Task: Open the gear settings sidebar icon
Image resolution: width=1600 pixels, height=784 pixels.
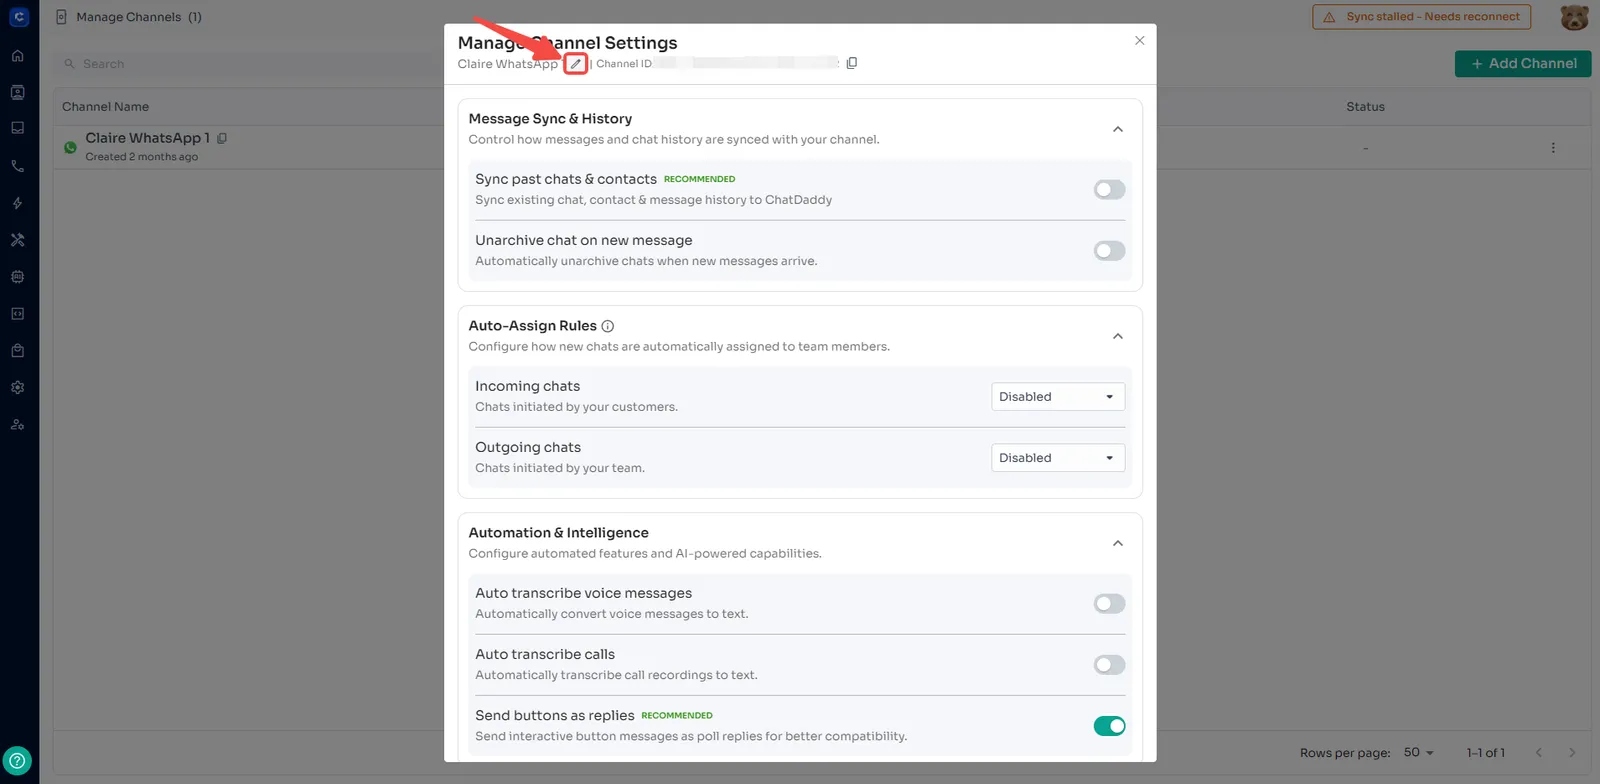Action: pos(18,387)
